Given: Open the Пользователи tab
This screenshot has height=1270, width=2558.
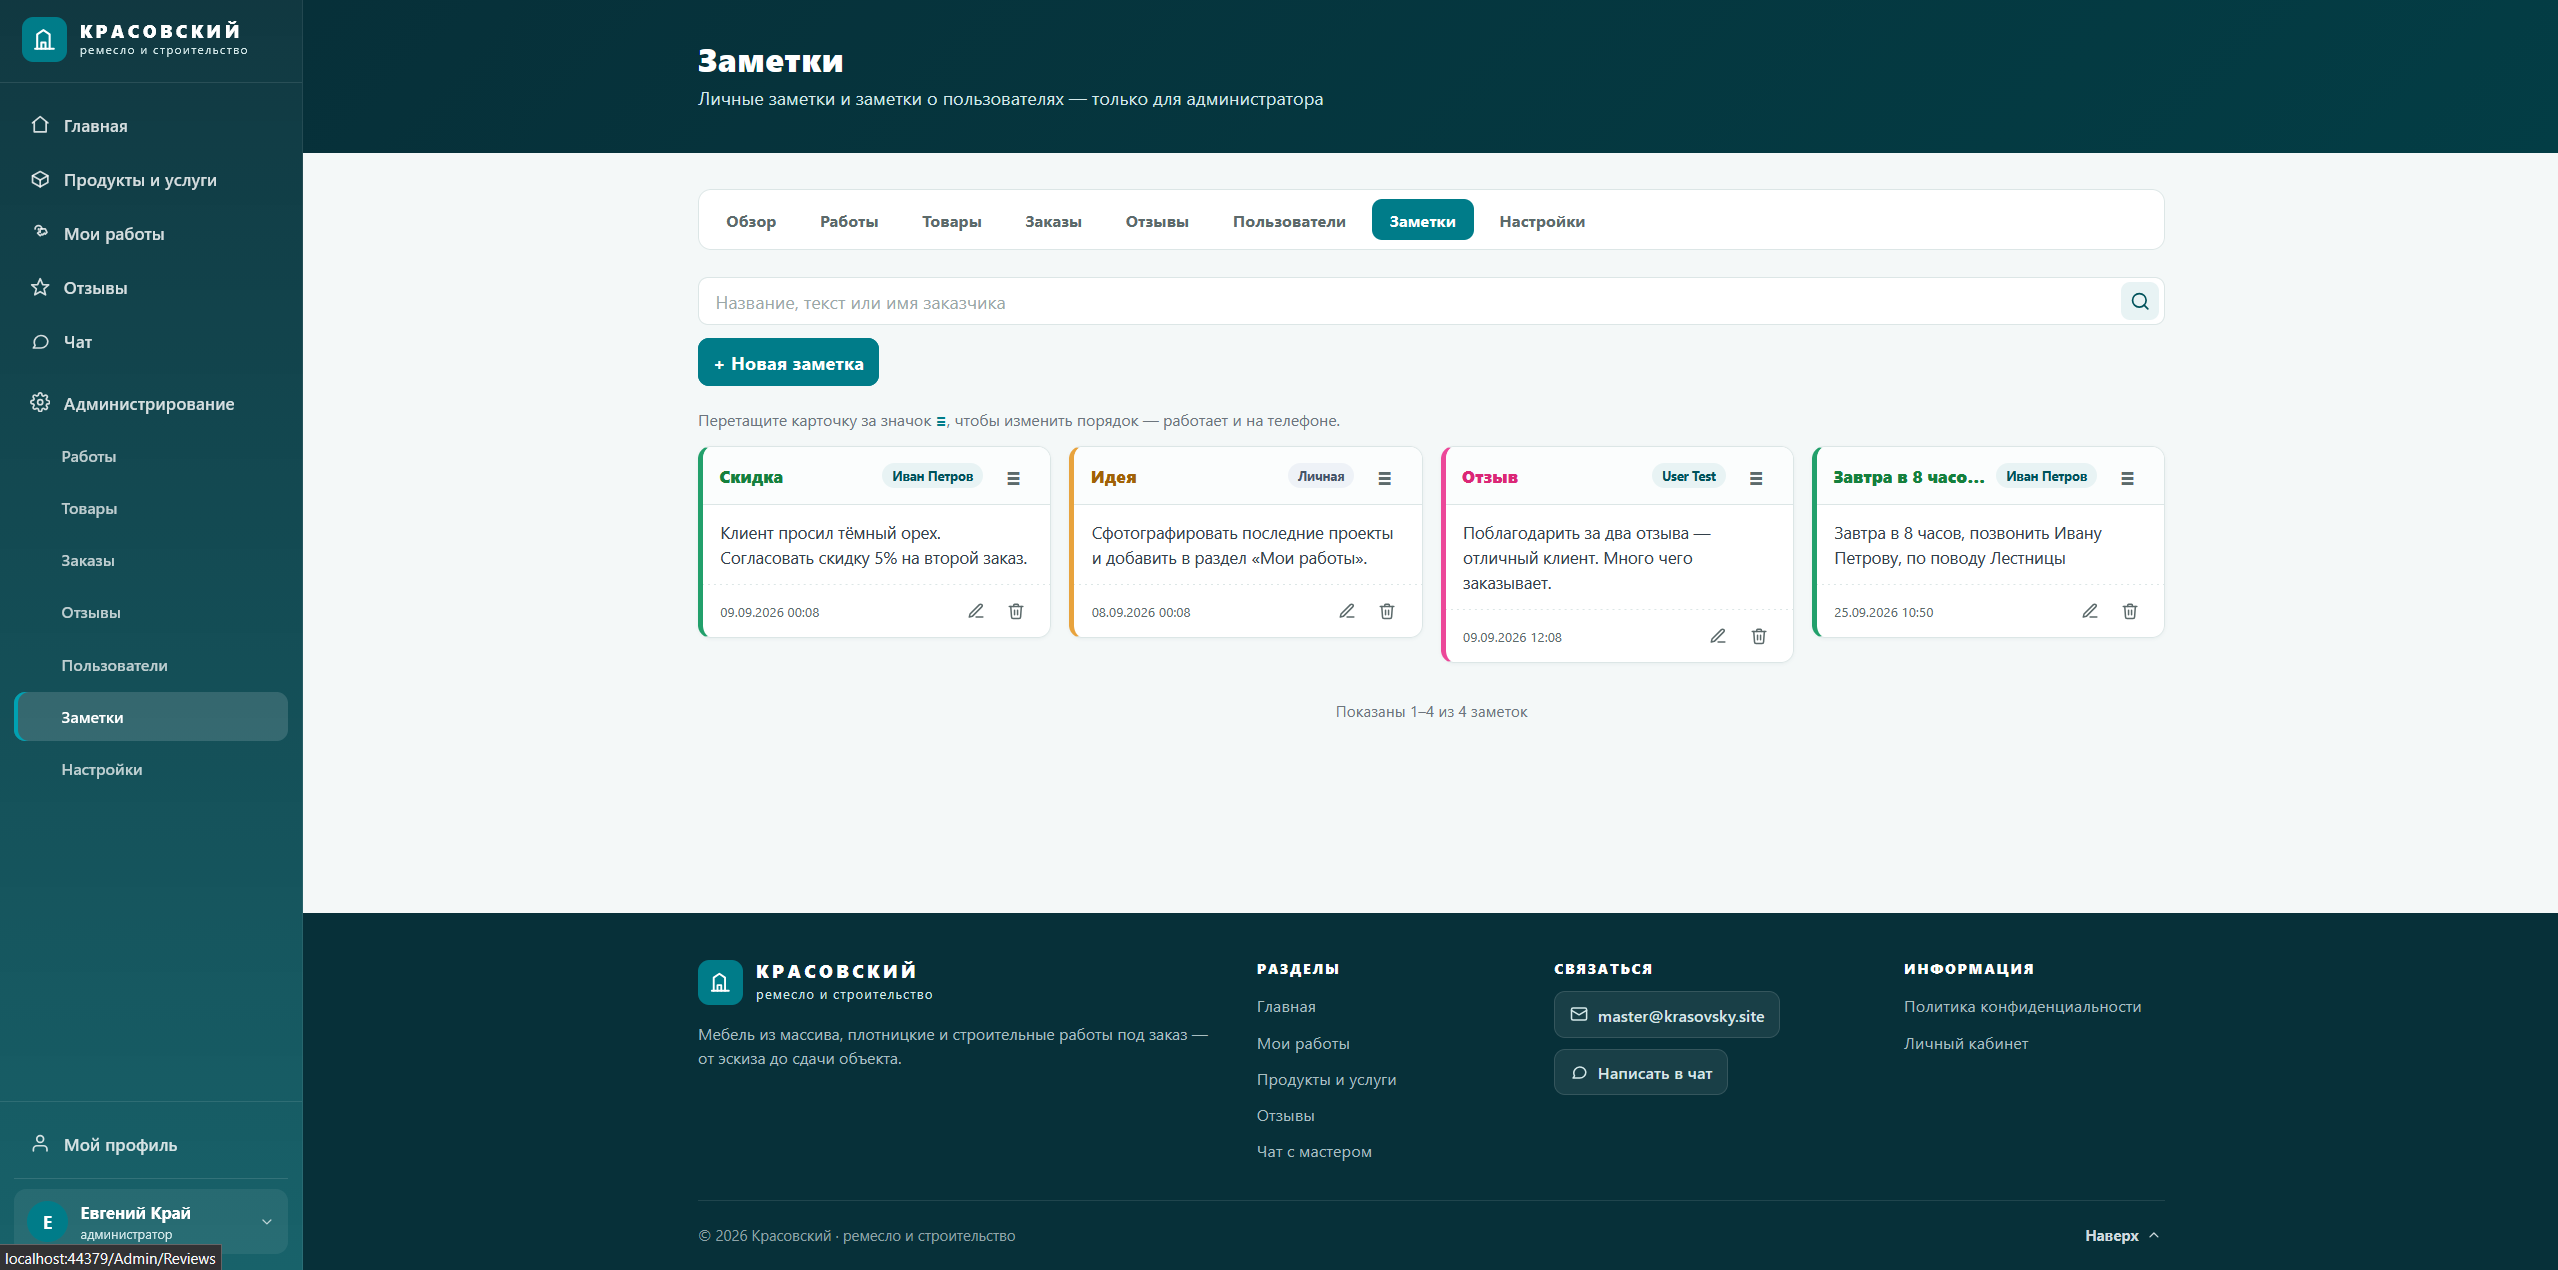Looking at the screenshot, I should point(1289,221).
